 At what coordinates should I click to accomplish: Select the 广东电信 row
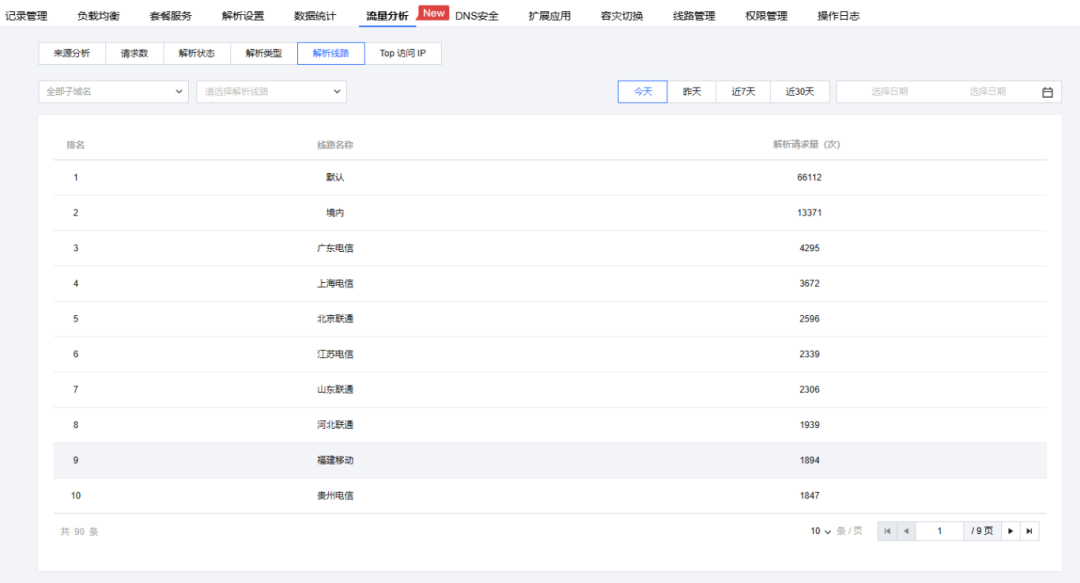[550, 248]
